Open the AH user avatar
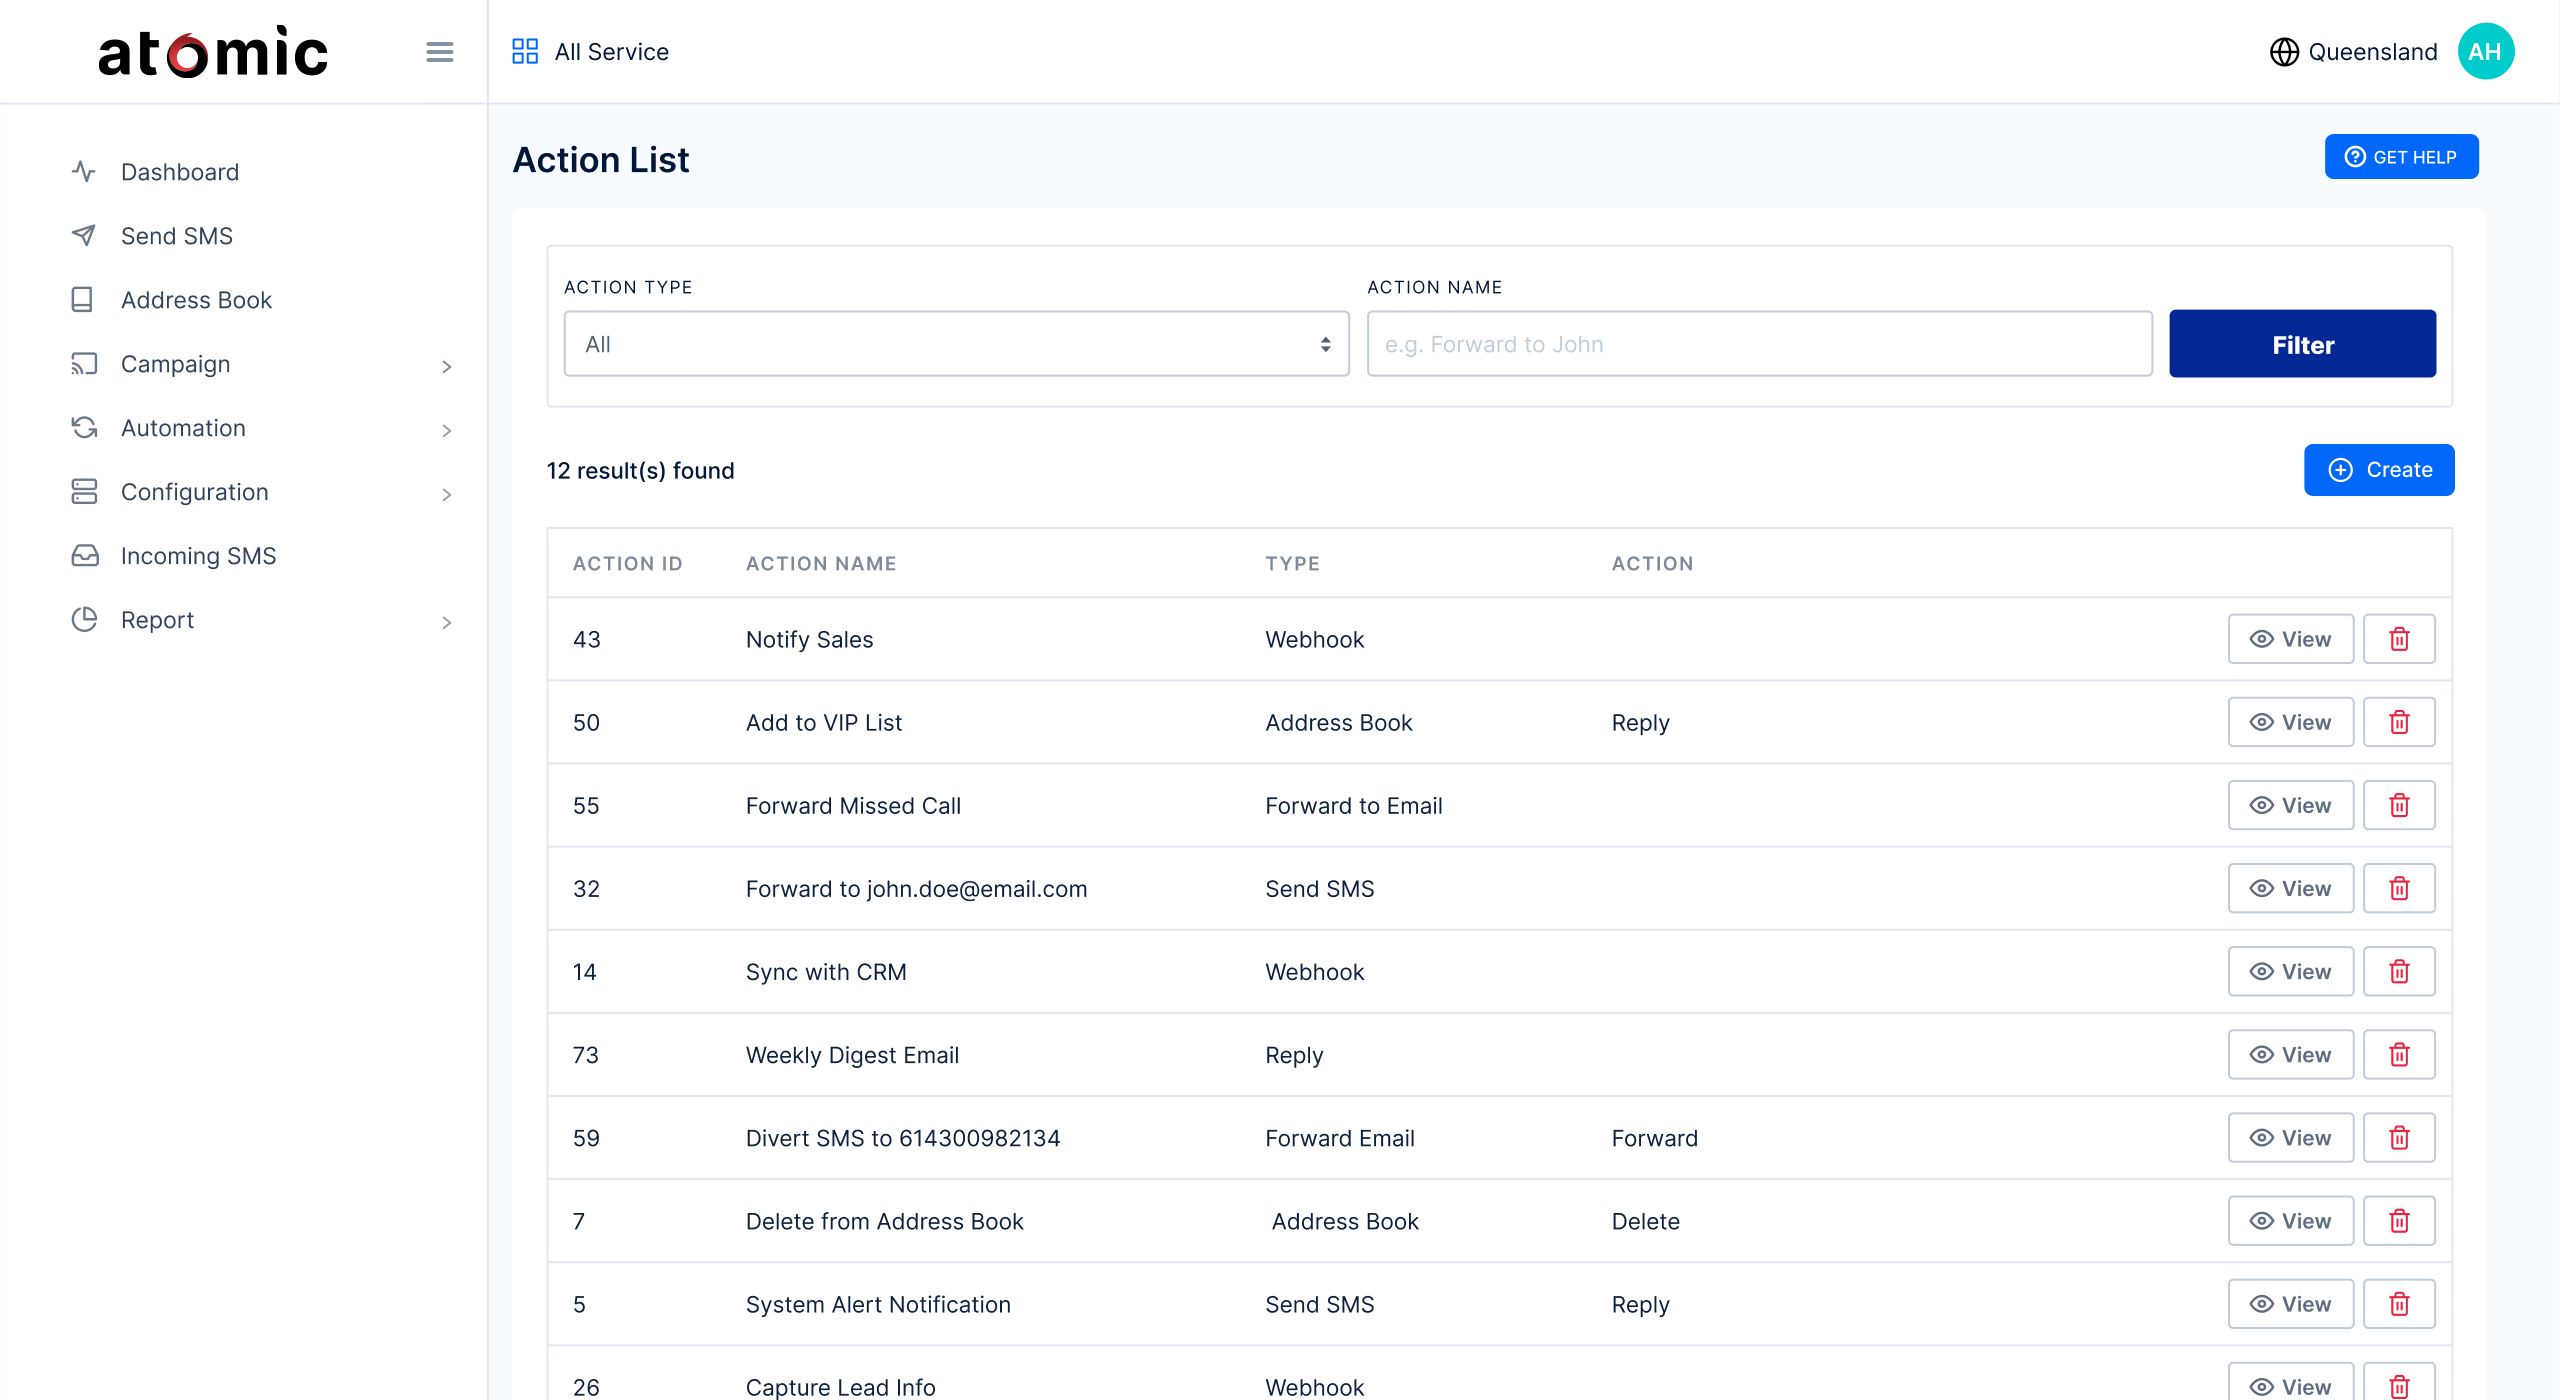Image resolution: width=2560 pixels, height=1400 pixels. tap(2485, 52)
